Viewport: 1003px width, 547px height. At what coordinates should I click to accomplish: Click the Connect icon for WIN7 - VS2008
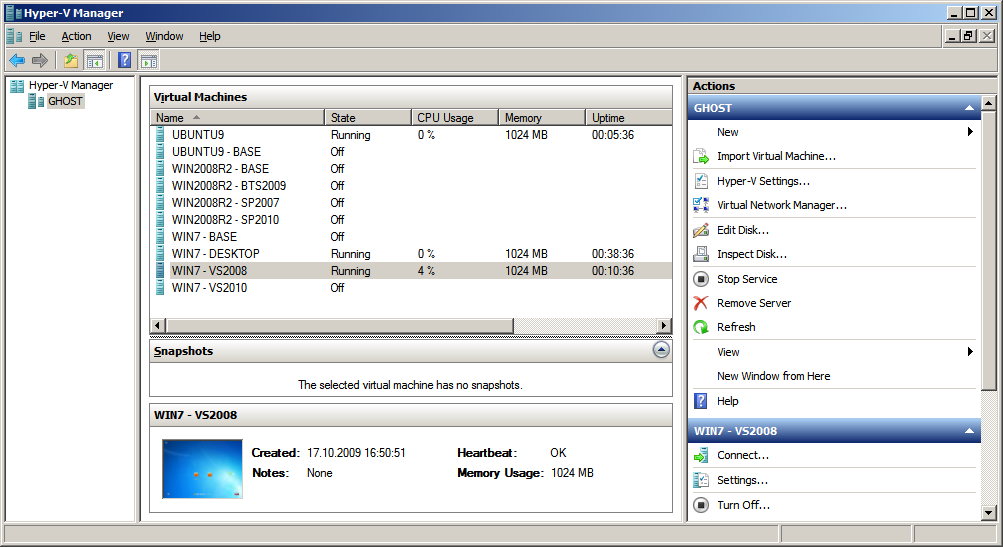click(x=701, y=455)
